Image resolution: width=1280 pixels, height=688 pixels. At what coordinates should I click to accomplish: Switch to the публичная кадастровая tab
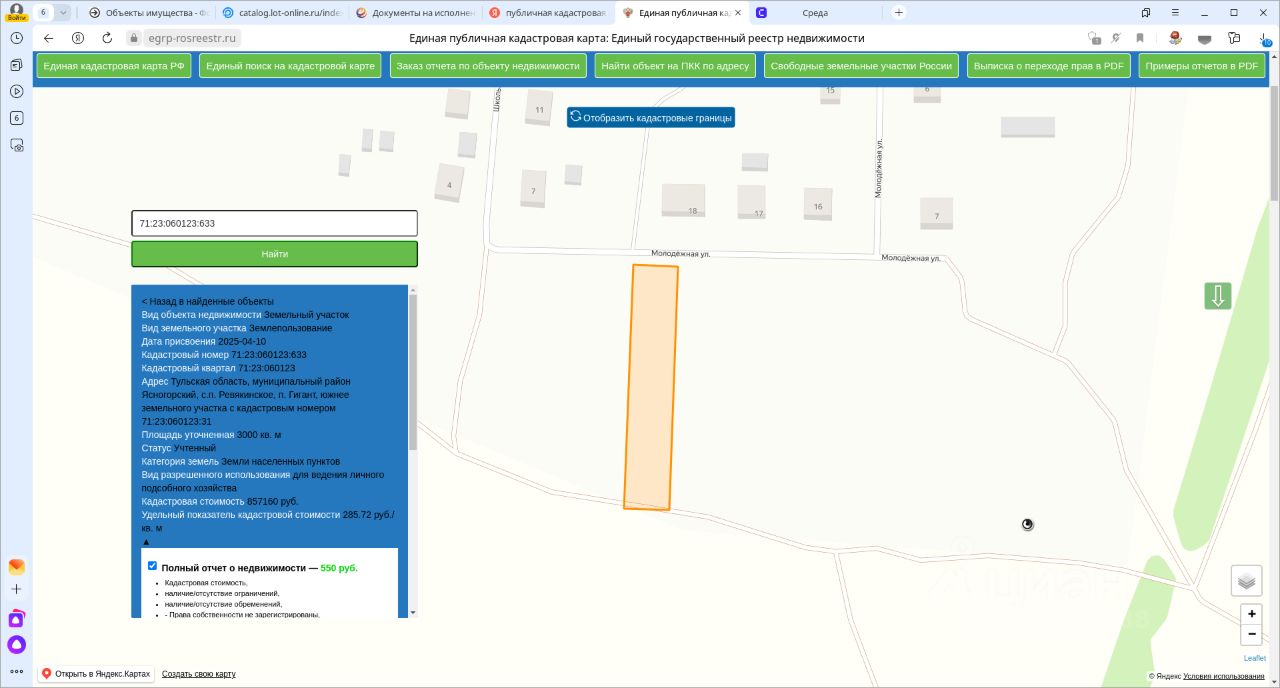547,12
